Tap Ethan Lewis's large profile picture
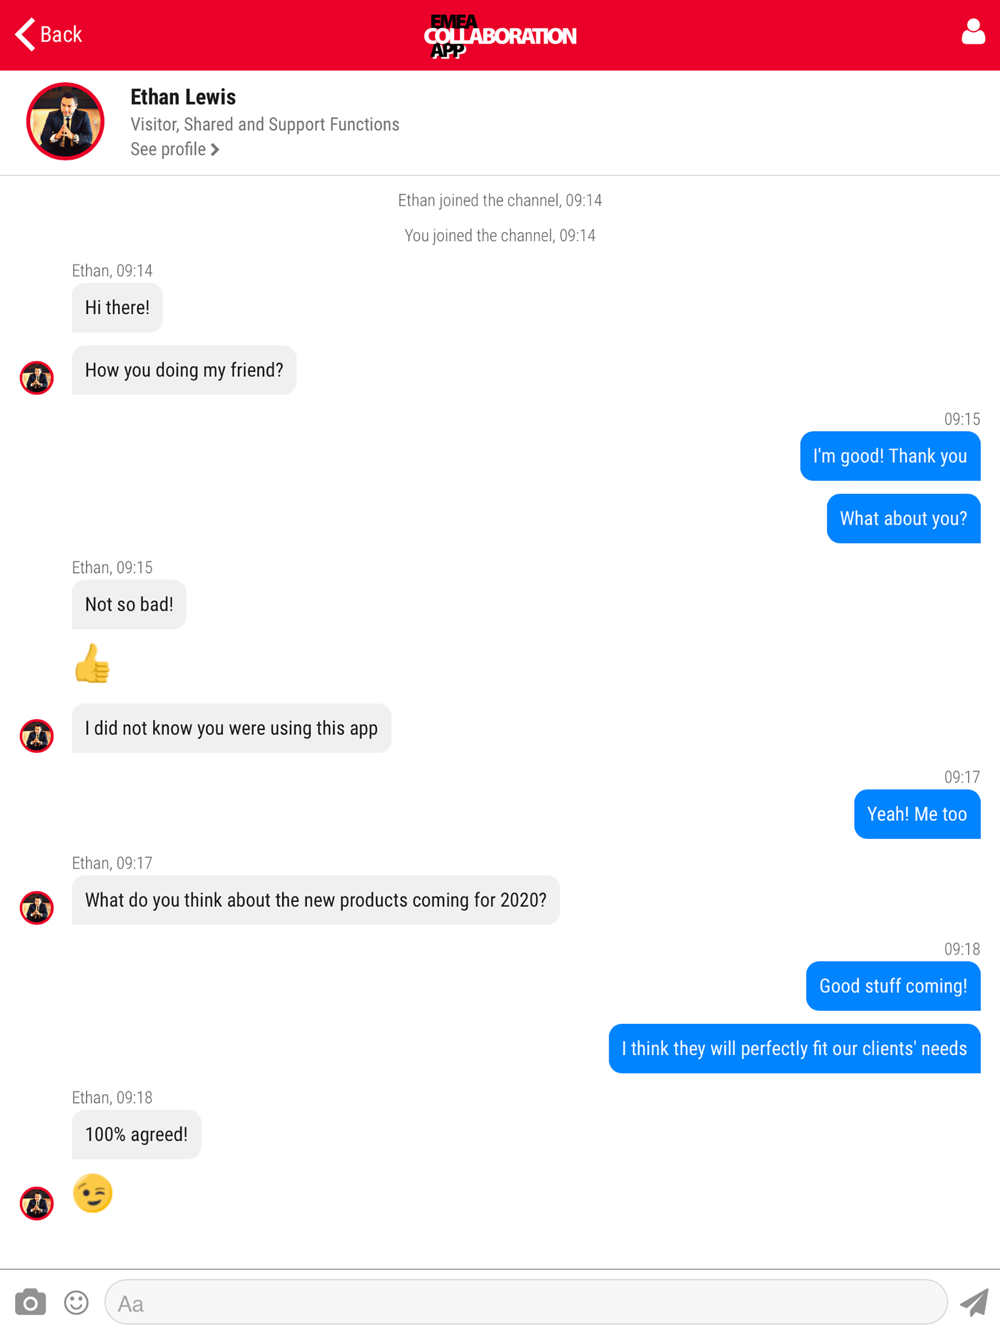This screenshot has height=1334, width=1000. coord(65,121)
